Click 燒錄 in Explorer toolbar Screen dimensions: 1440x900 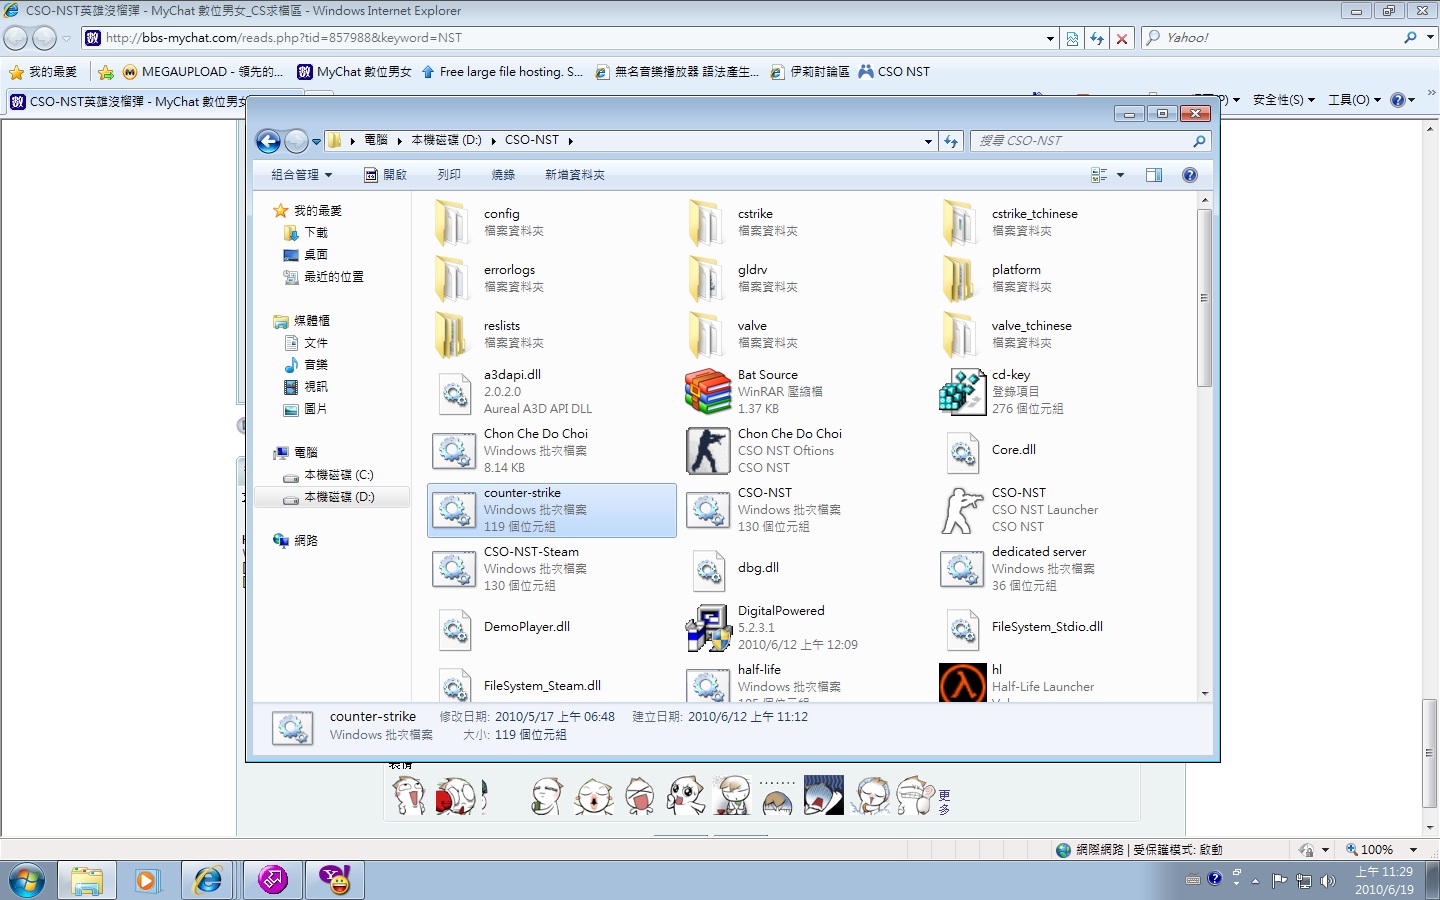[503, 175]
